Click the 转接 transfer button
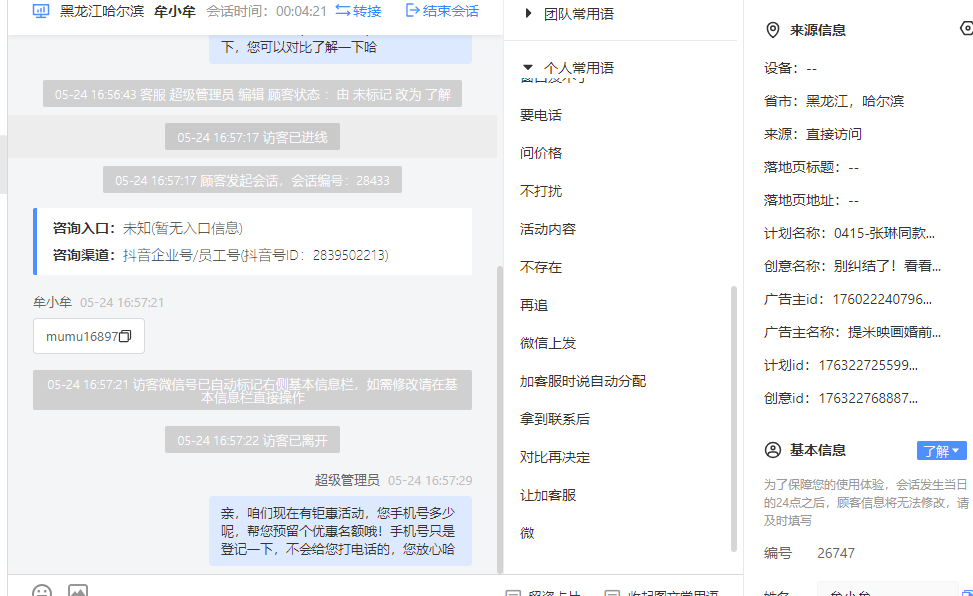 358,11
